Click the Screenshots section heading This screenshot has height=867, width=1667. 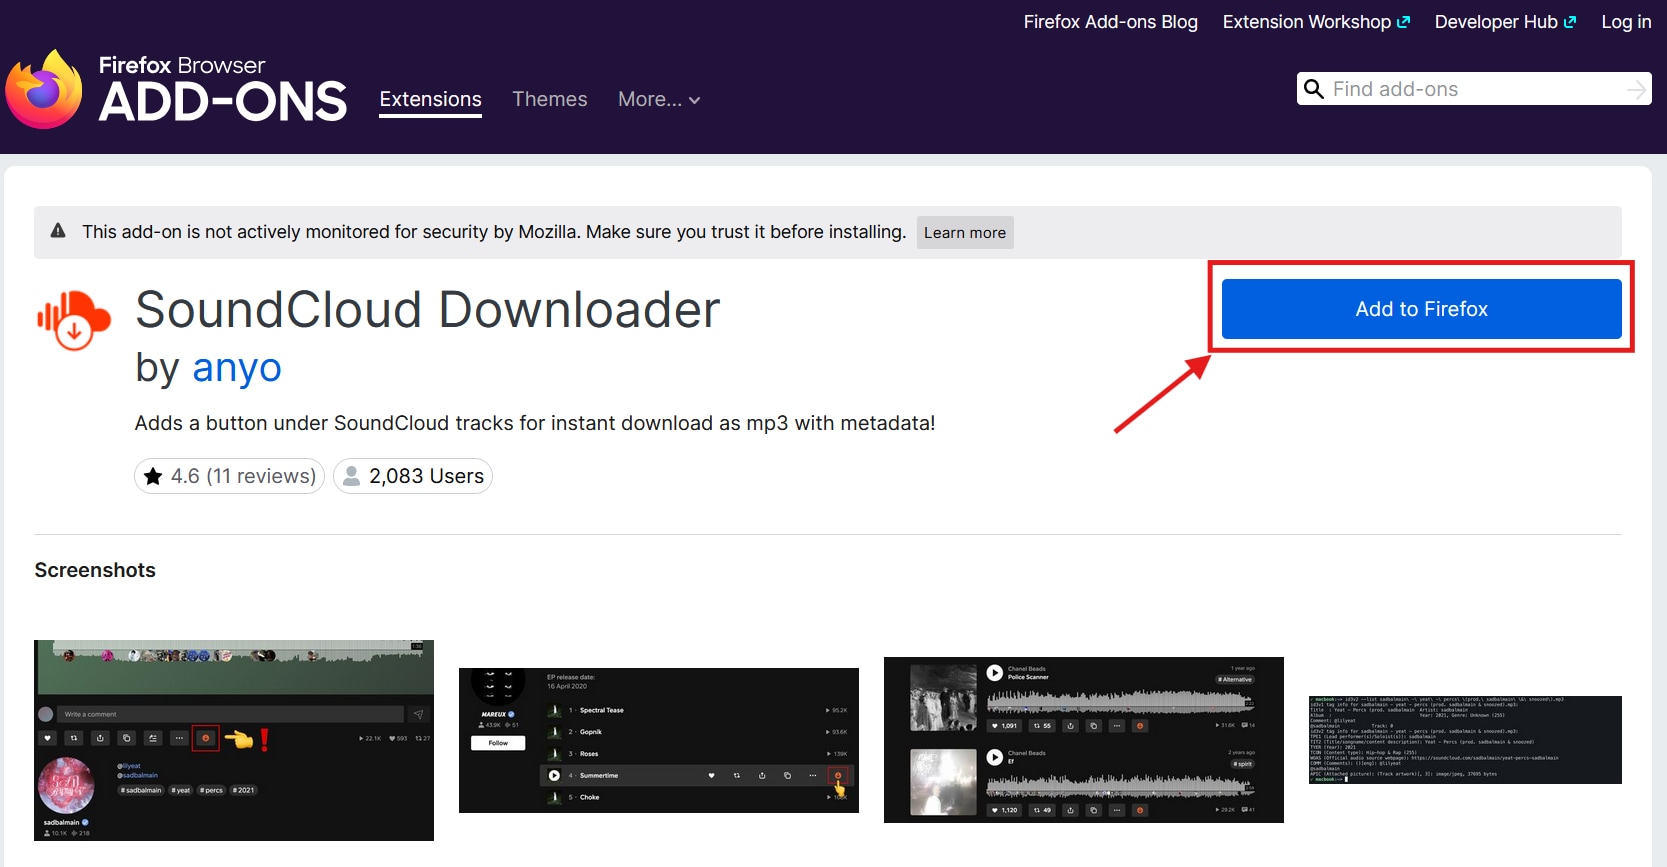[95, 570]
